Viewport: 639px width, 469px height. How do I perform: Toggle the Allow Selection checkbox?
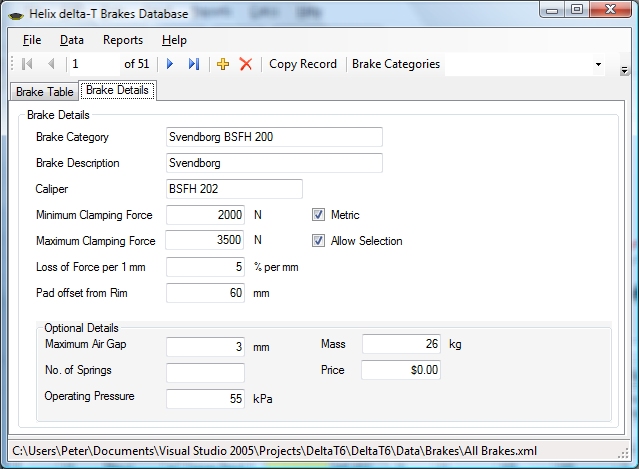[318, 241]
